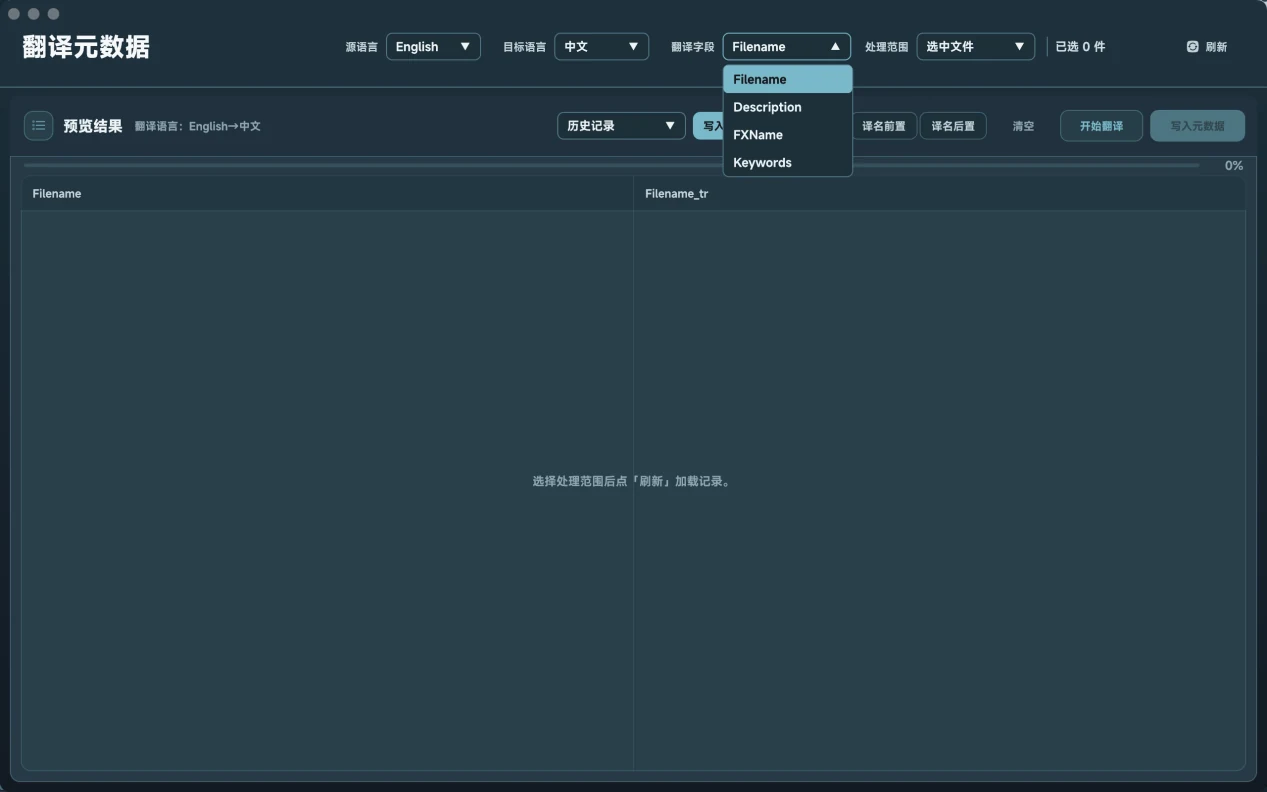The width and height of the screenshot is (1267, 792).
Task: Click the 译名后置 button
Action: click(953, 126)
